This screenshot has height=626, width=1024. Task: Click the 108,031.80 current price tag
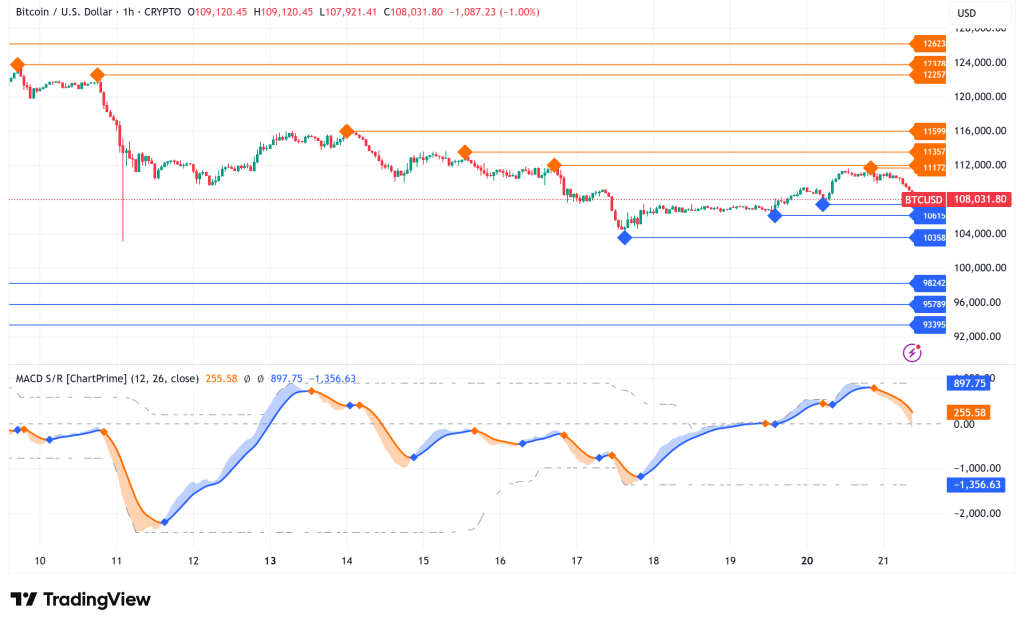tap(981, 200)
